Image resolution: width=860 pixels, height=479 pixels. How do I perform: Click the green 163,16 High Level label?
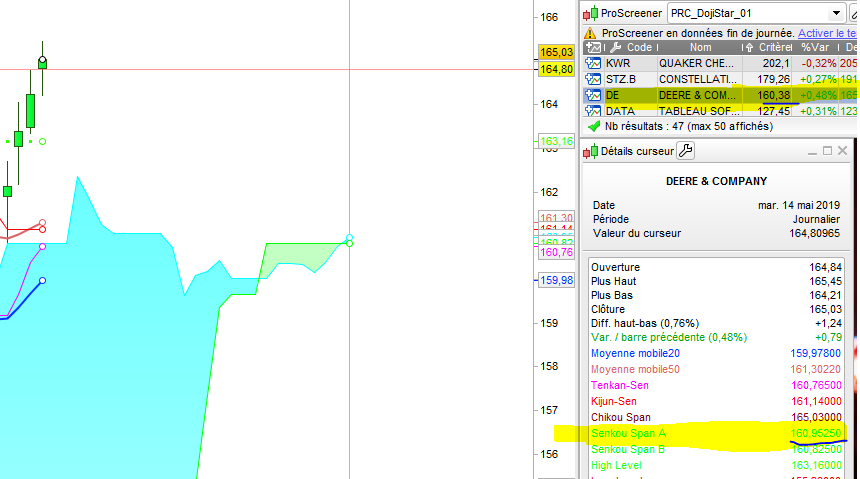tap(556, 142)
